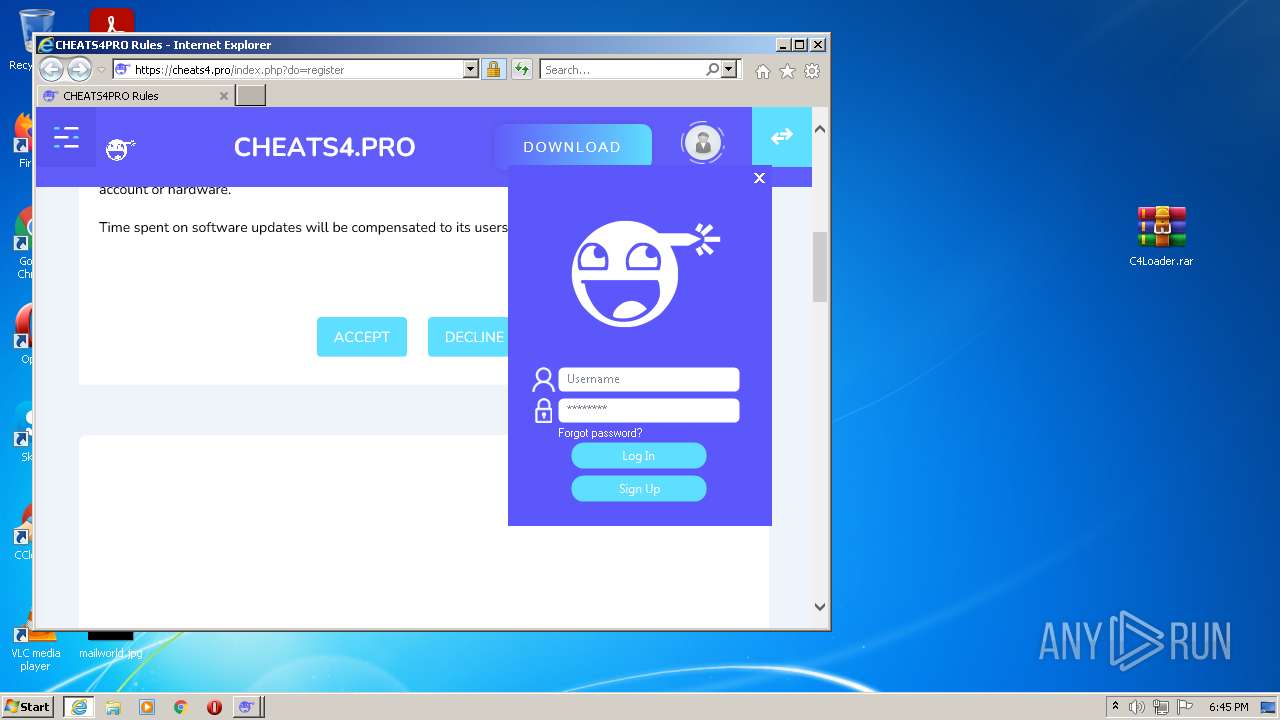Select the C4Loader.rar desktop file
Image resolution: width=1280 pixels, height=720 pixels.
point(1161,237)
